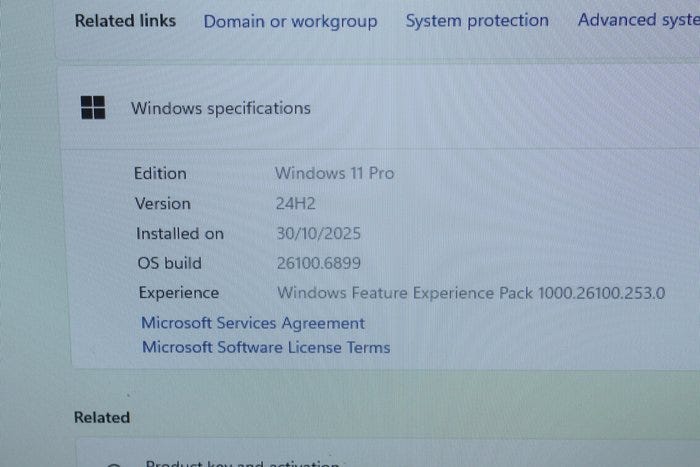Select Windows Feature Experience Pack value

click(x=471, y=293)
